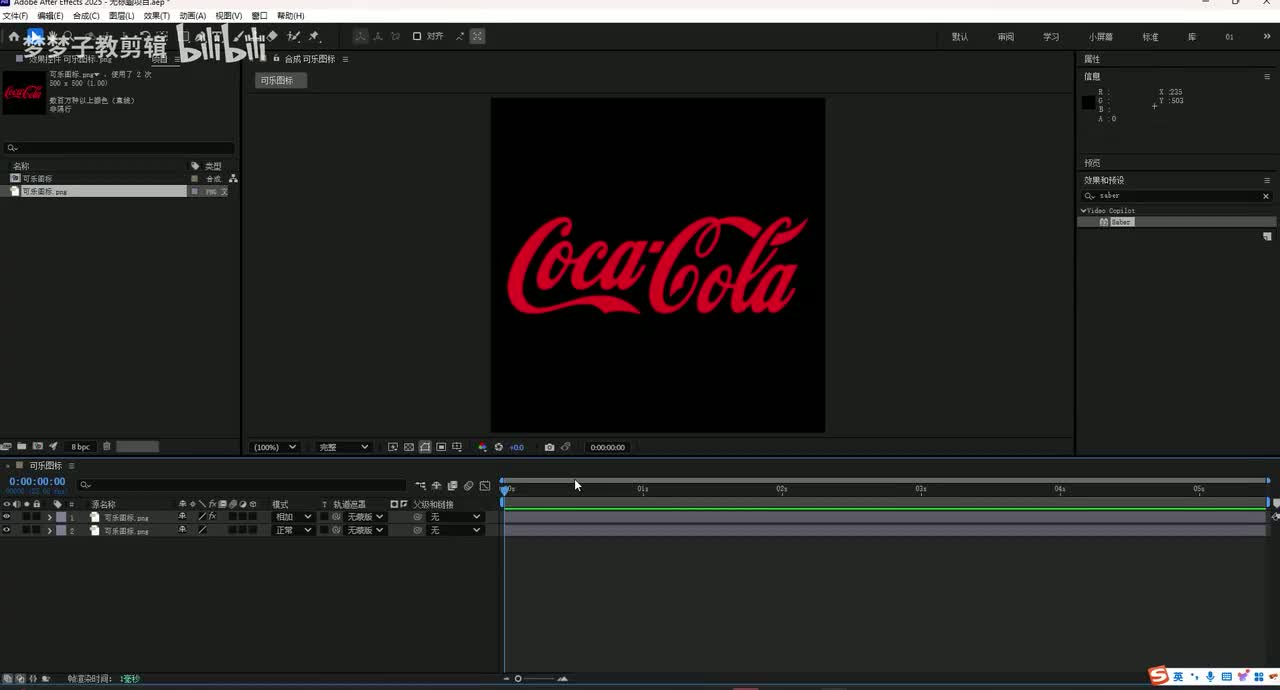Image resolution: width=1280 pixels, height=690 pixels.
Task: Expand layer 2 properties
Action: [x=49, y=530]
